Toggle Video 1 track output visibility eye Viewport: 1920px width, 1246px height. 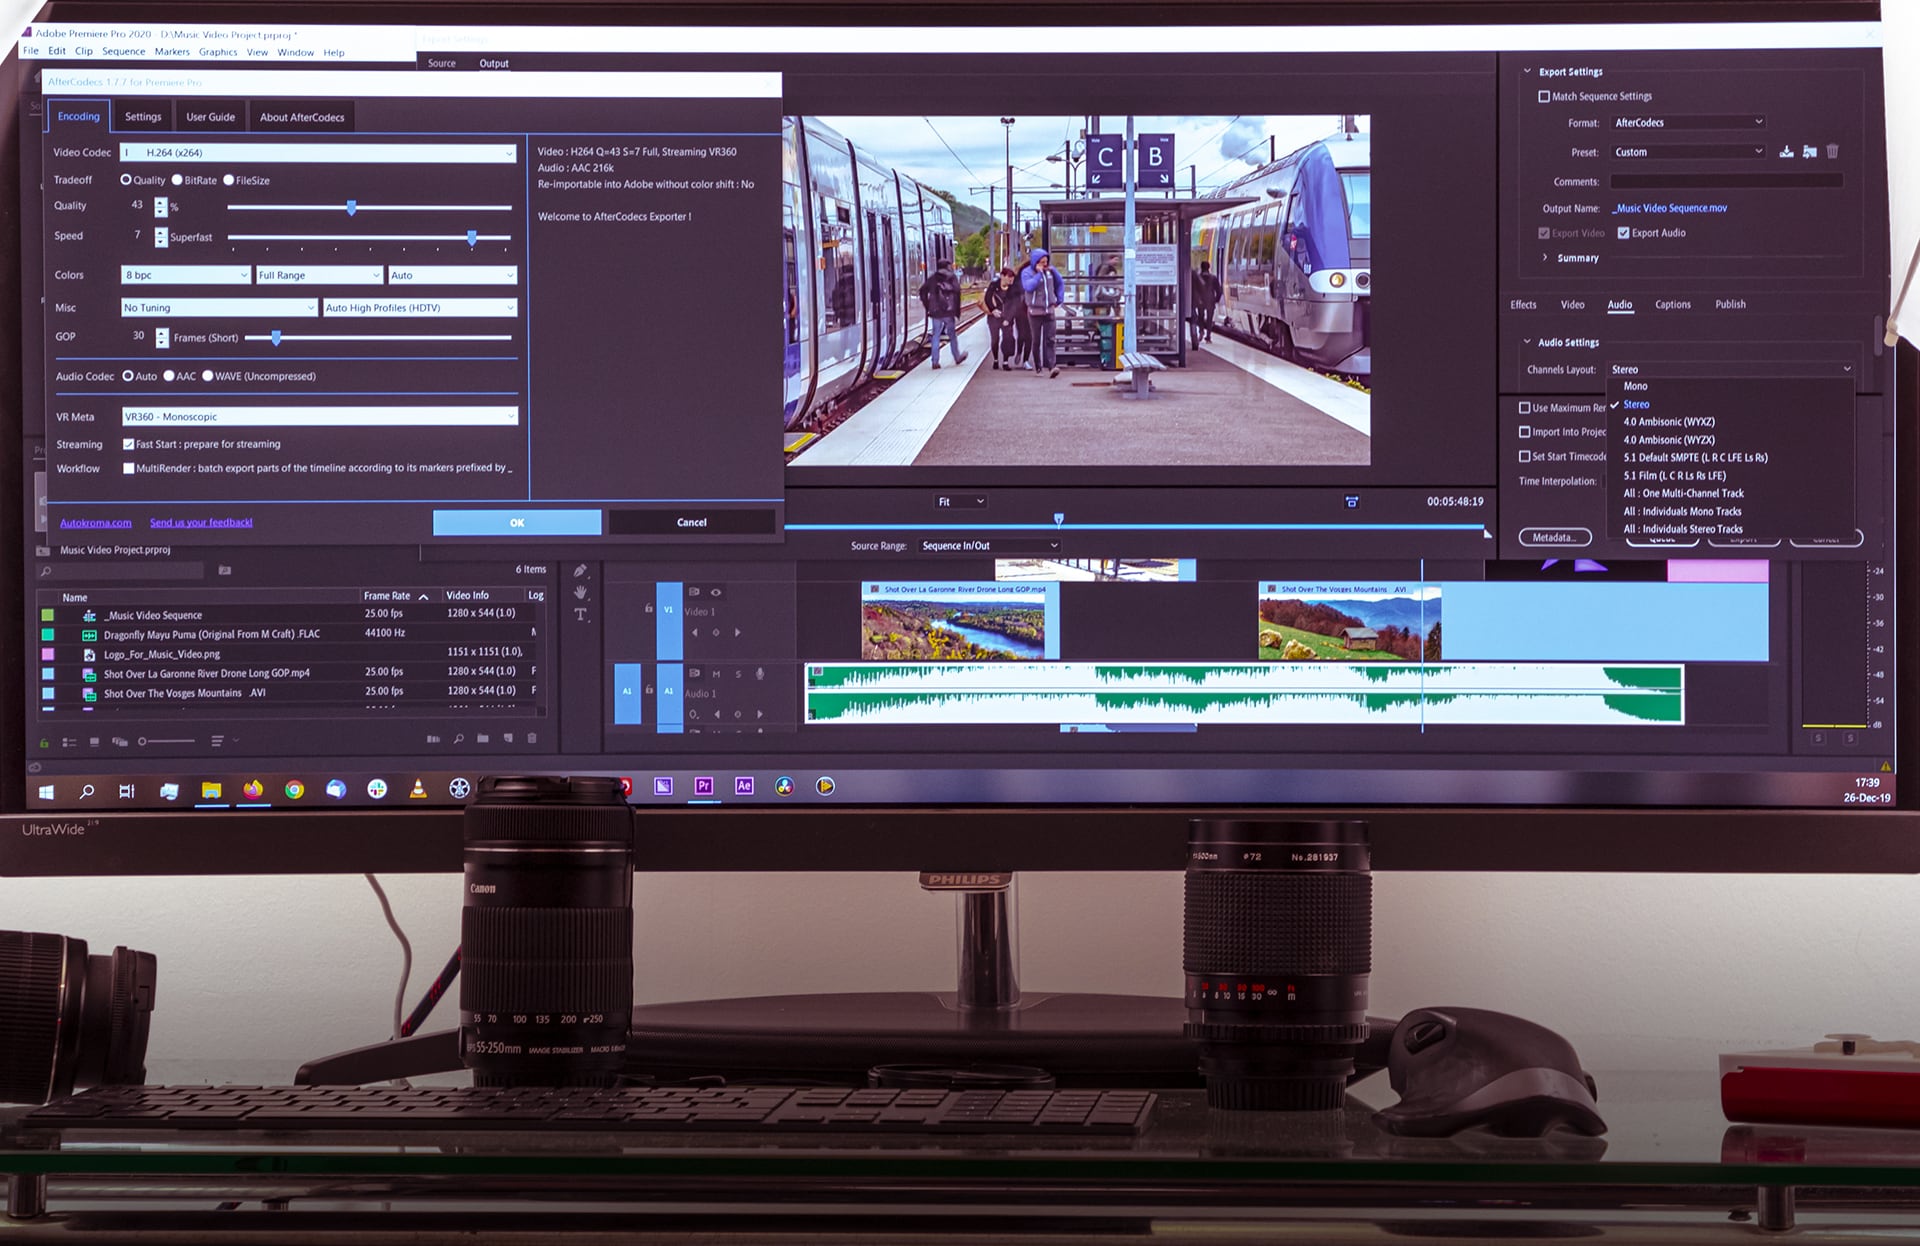click(x=715, y=592)
